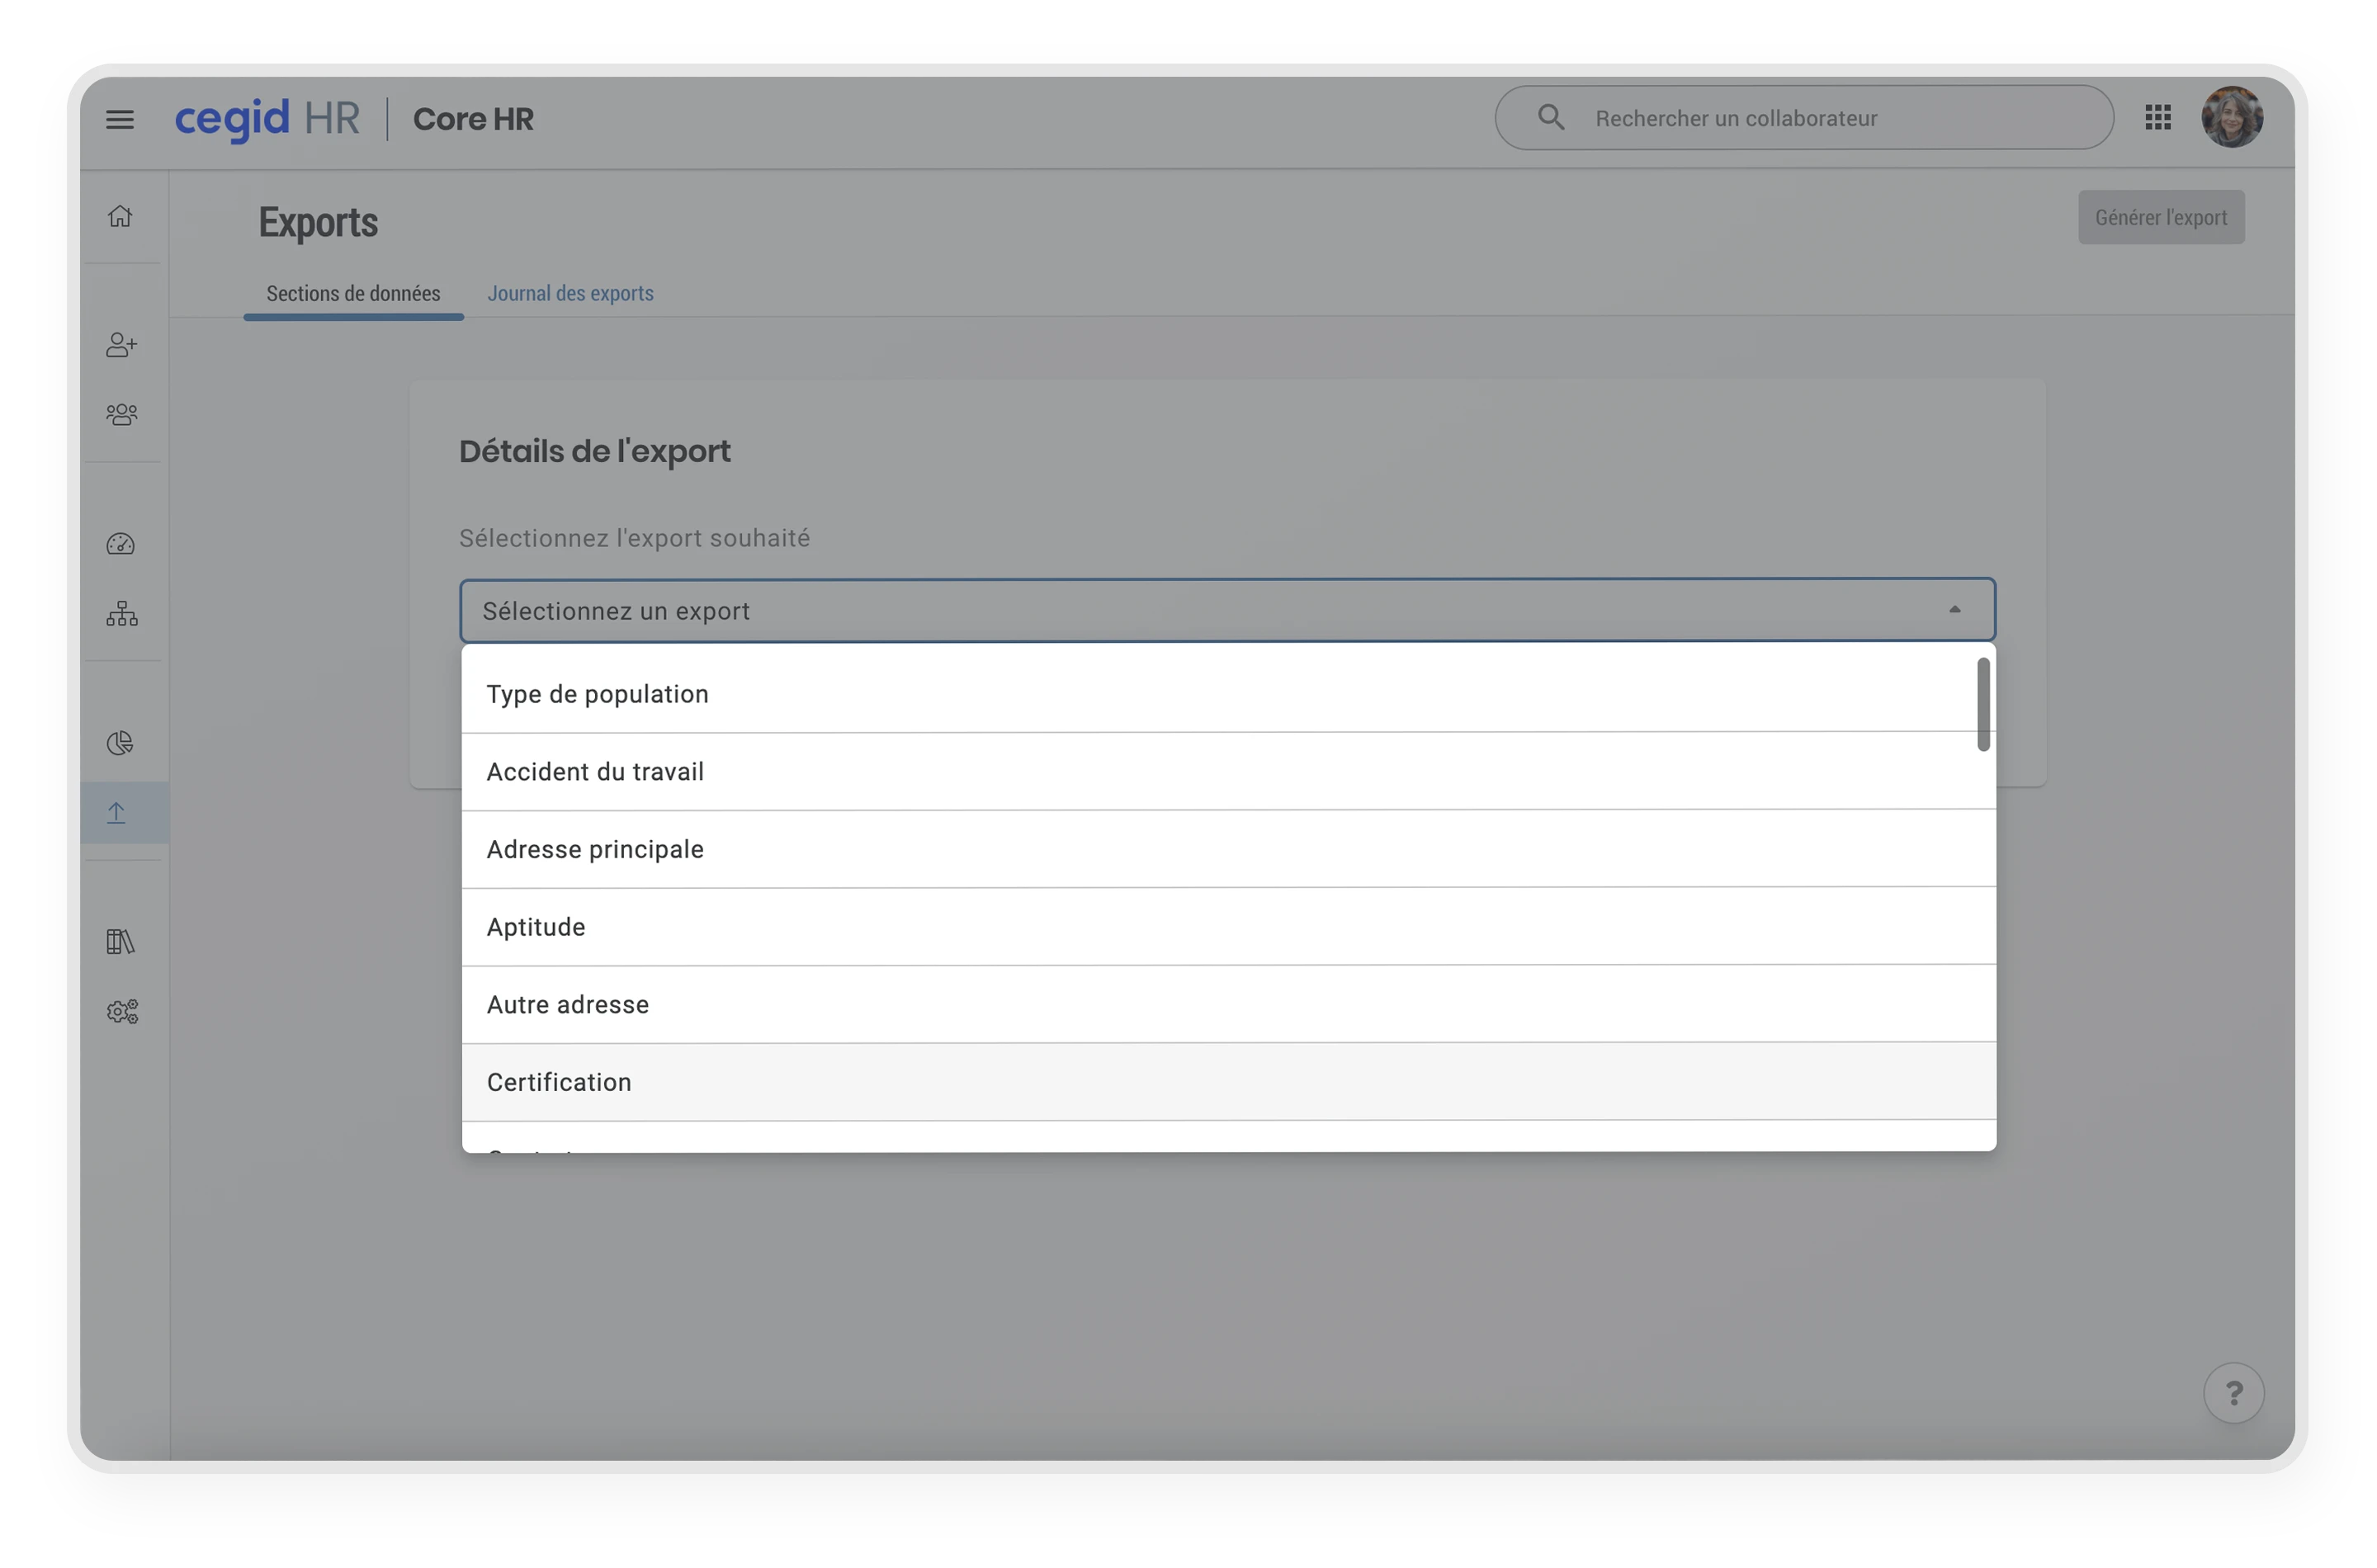This screenshot has height=1568, width=2377.
Task: Open the dashboard gauge sidebar icon
Action: [121, 544]
